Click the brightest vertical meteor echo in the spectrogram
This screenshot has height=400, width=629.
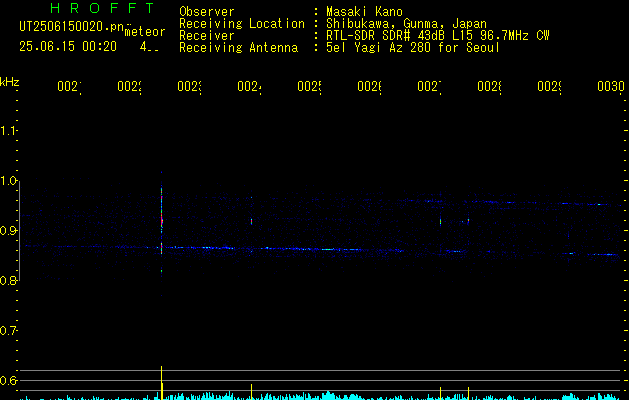[162, 221]
